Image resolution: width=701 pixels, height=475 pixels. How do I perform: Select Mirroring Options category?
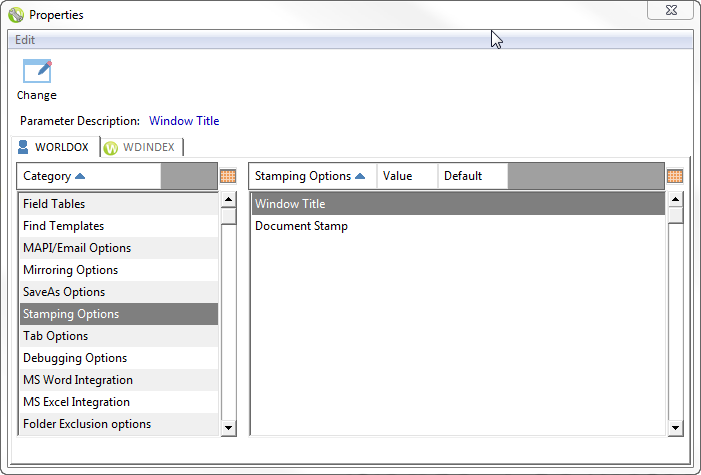[x=119, y=270]
